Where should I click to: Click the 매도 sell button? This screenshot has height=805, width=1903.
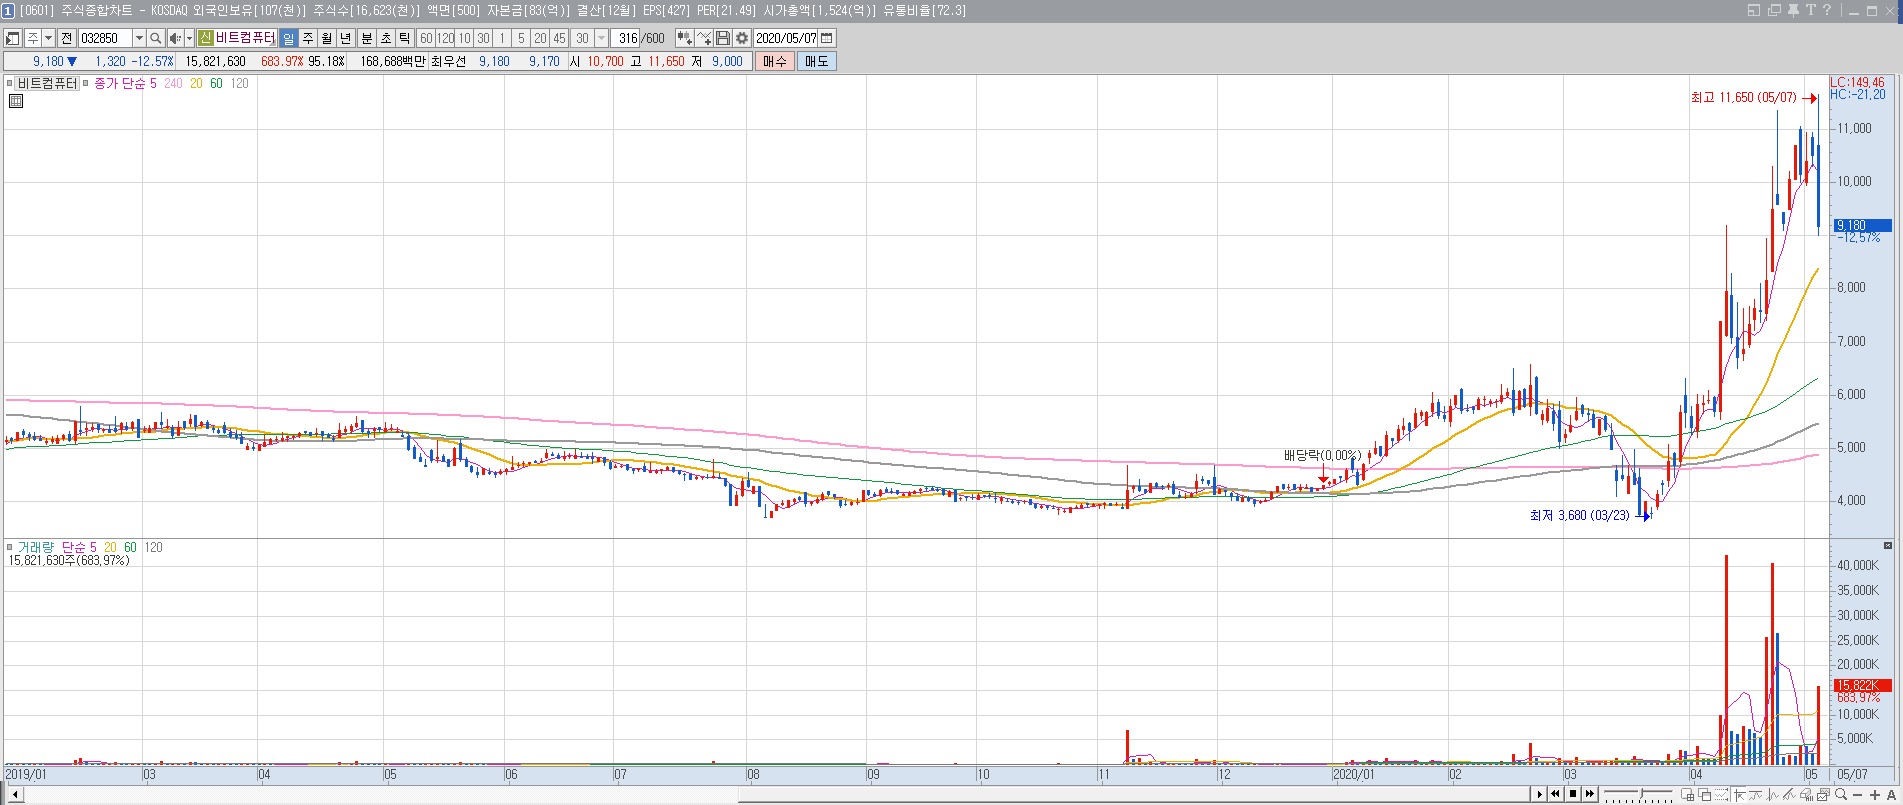point(817,61)
